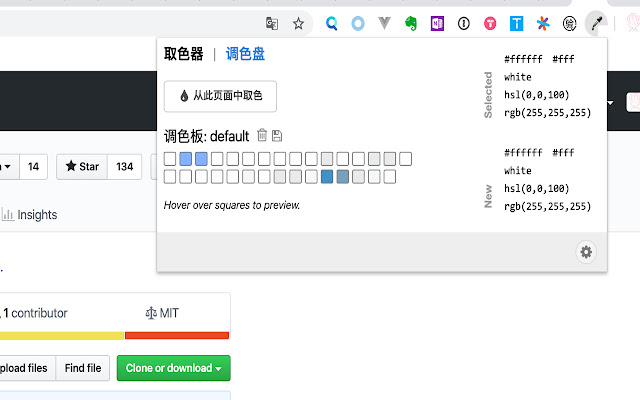This screenshot has width=640, height=400.
Task: Open the 1Password circle extension icon
Action: (x=464, y=23)
